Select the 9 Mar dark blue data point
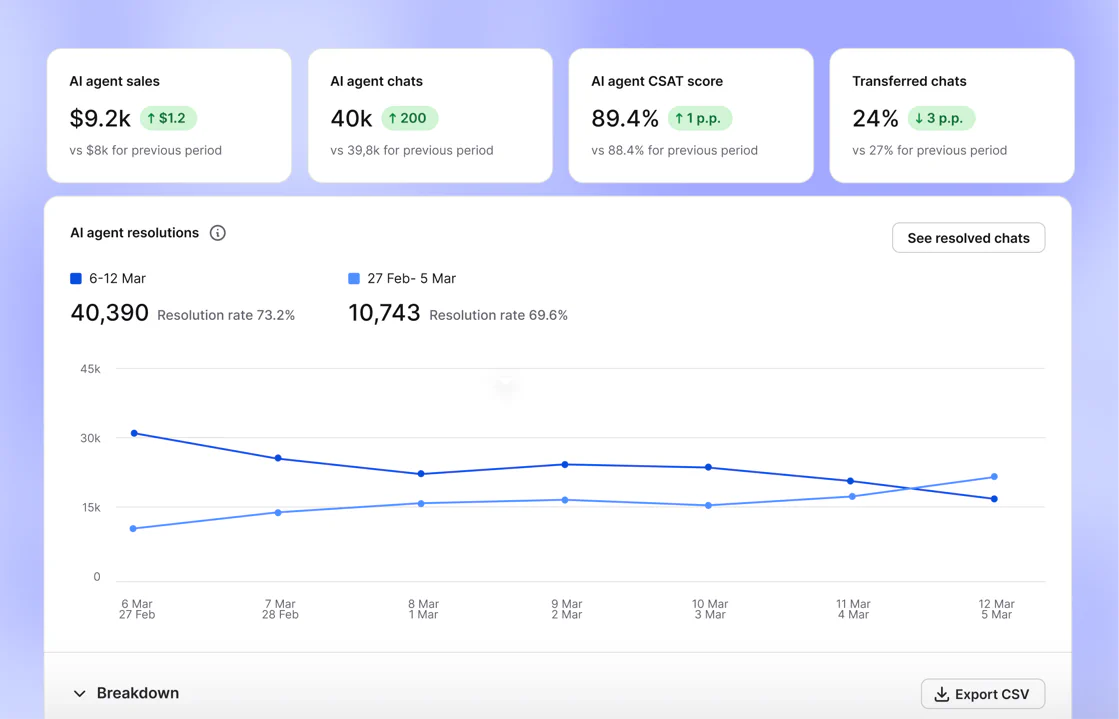Viewport: 1119px width, 719px height. 565,465
